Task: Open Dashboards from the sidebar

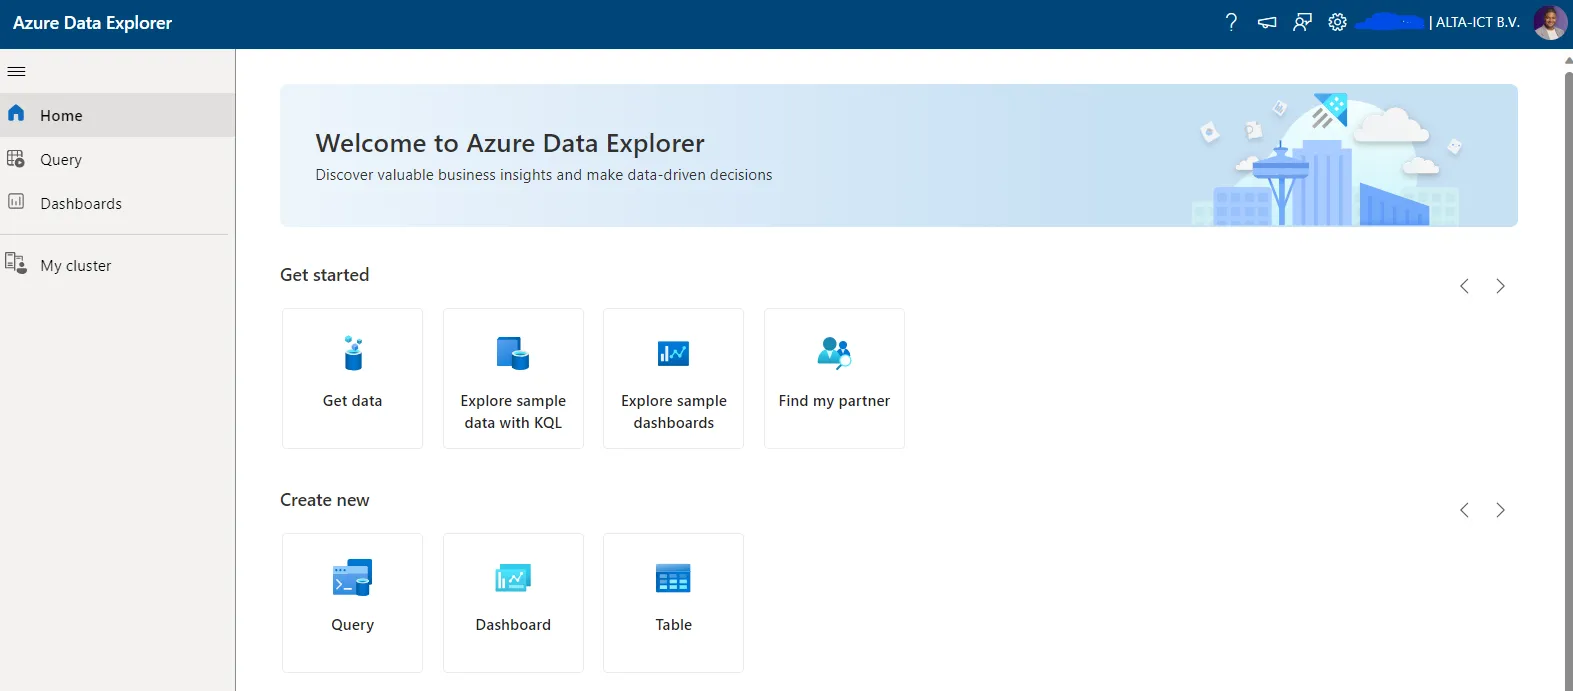Action: point(117,203)
